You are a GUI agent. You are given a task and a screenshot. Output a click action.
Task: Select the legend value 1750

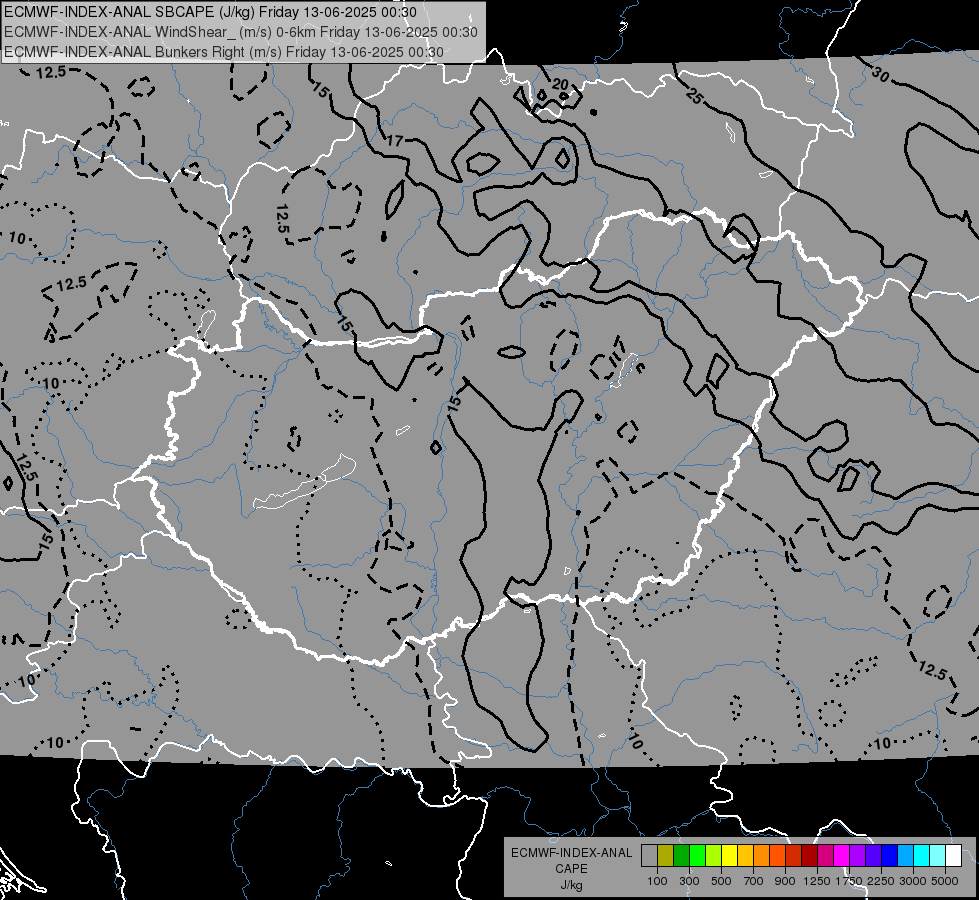tap(849, 881)
